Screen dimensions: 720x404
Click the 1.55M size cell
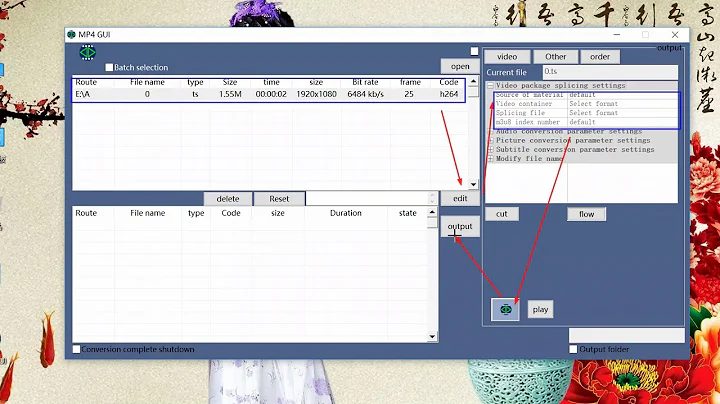pyautogui.click(x=230, y=94)
